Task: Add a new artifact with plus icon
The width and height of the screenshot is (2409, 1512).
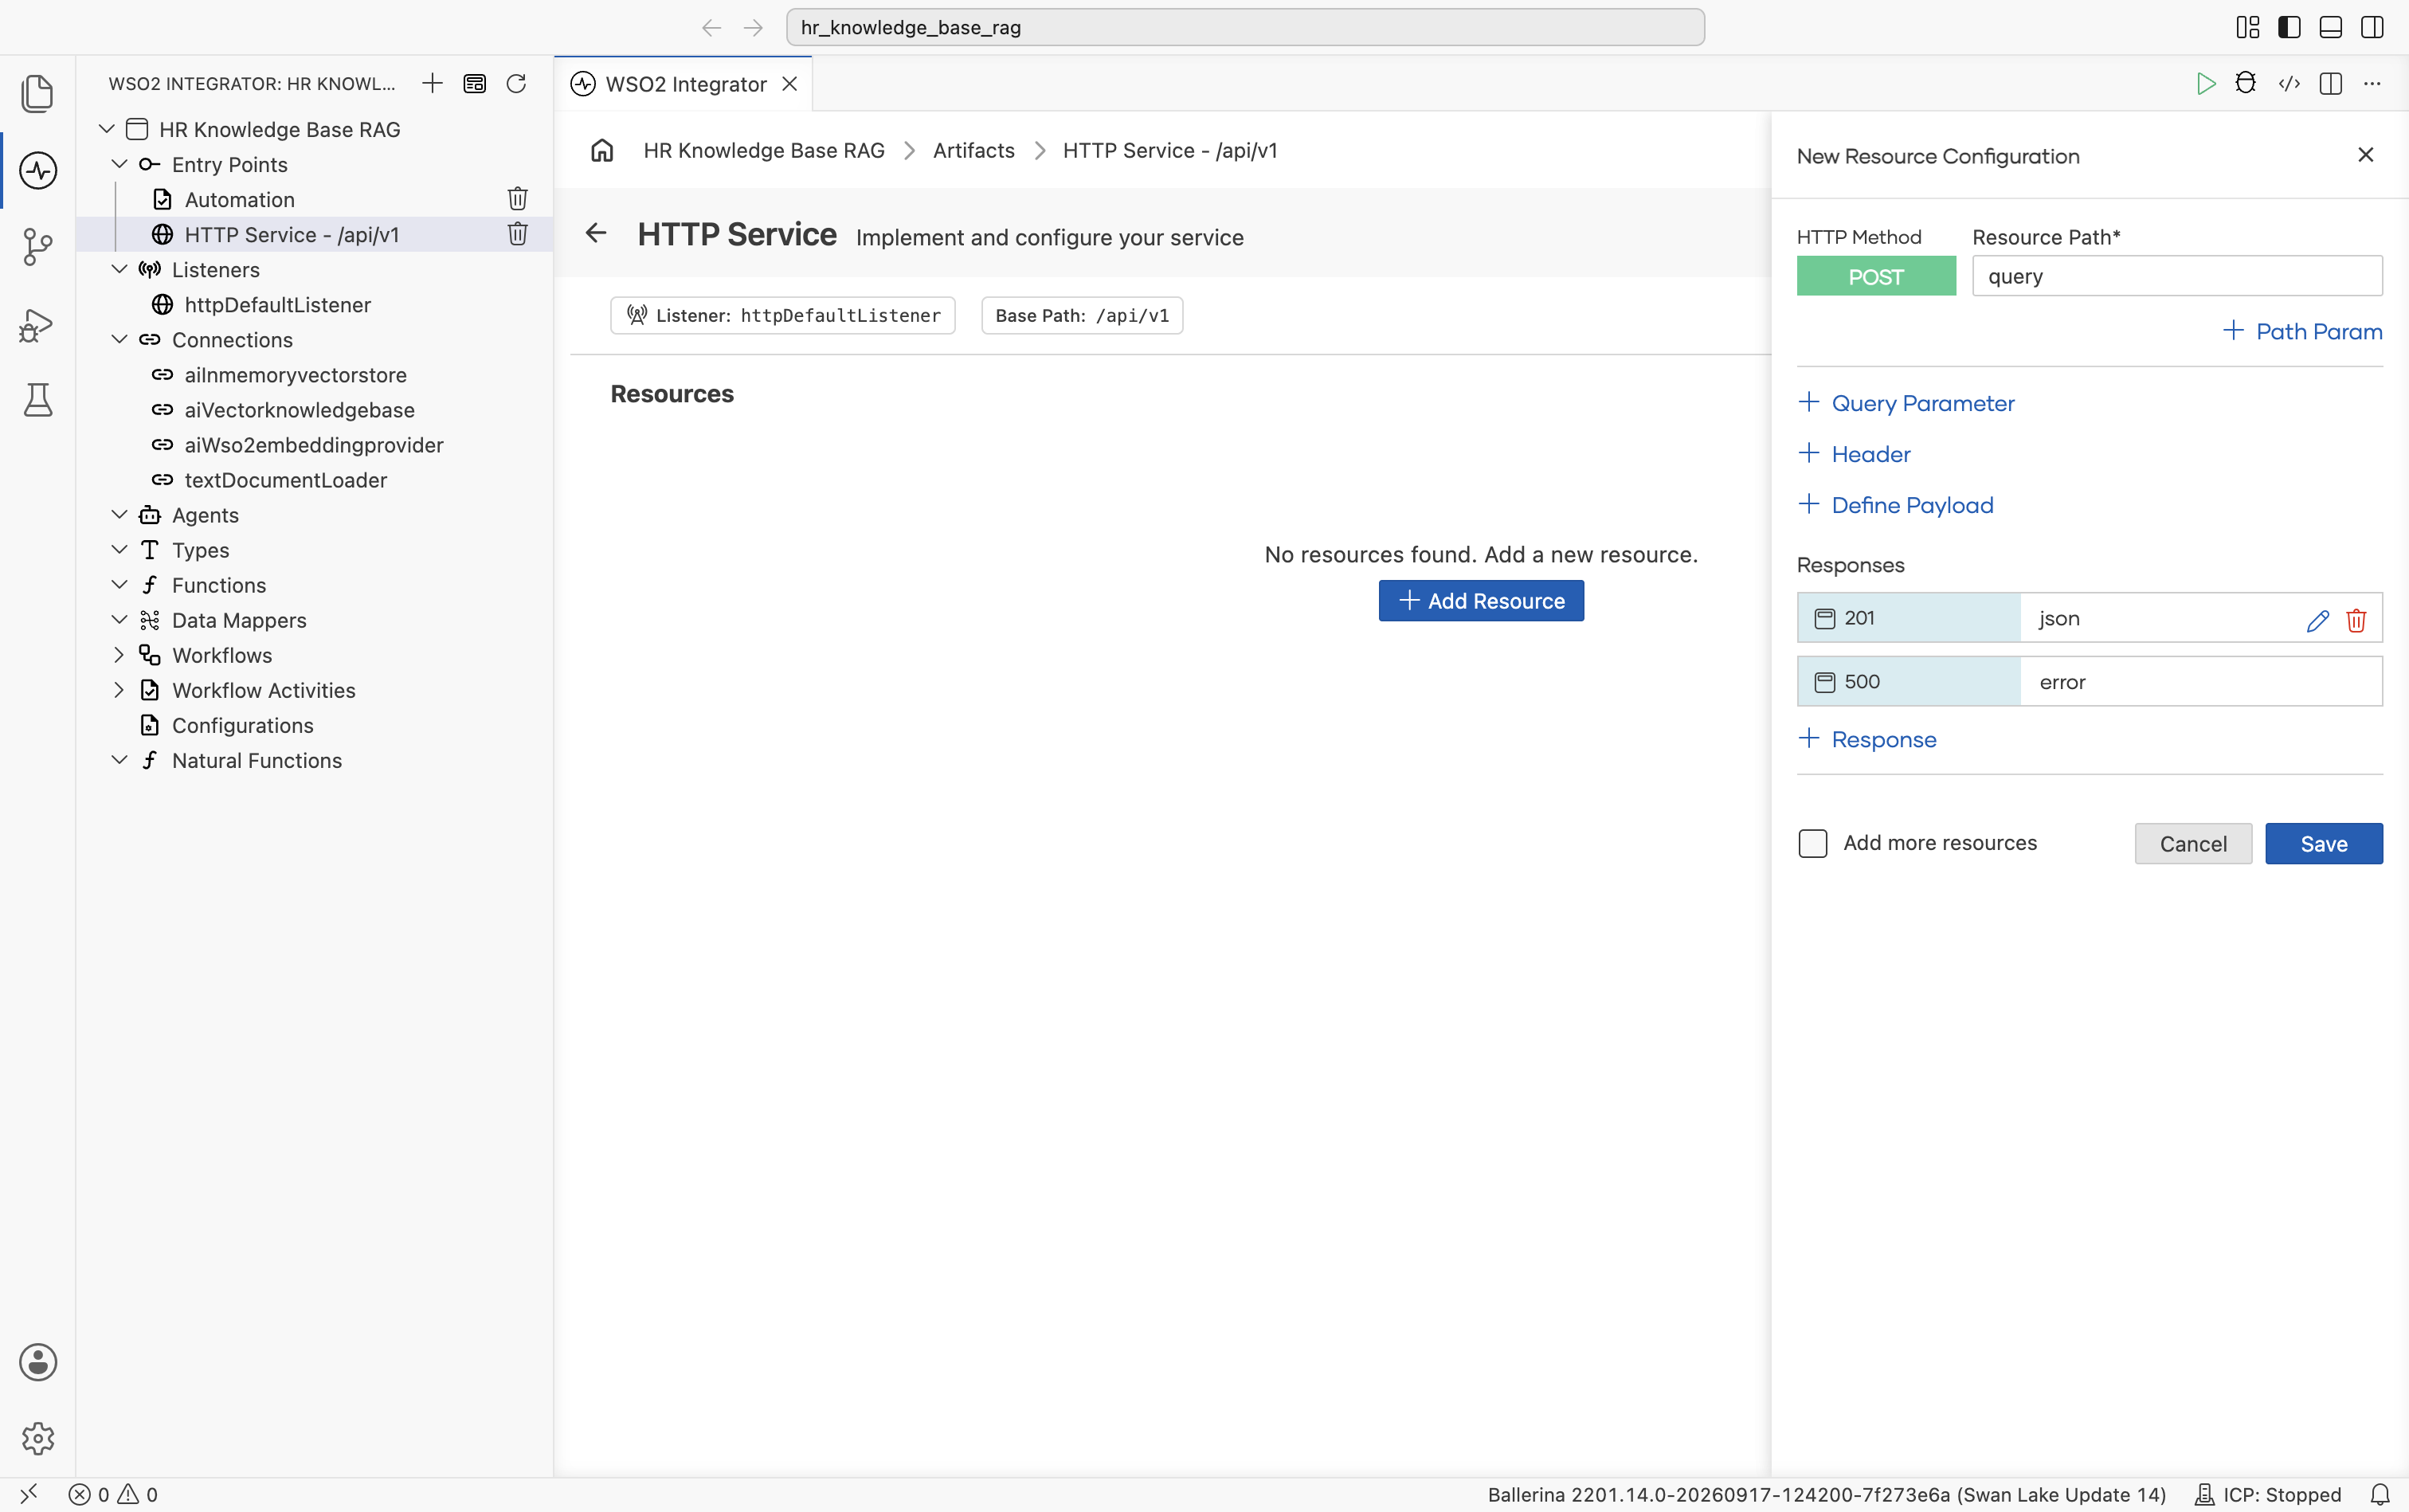Action: (x=432, y=83)
